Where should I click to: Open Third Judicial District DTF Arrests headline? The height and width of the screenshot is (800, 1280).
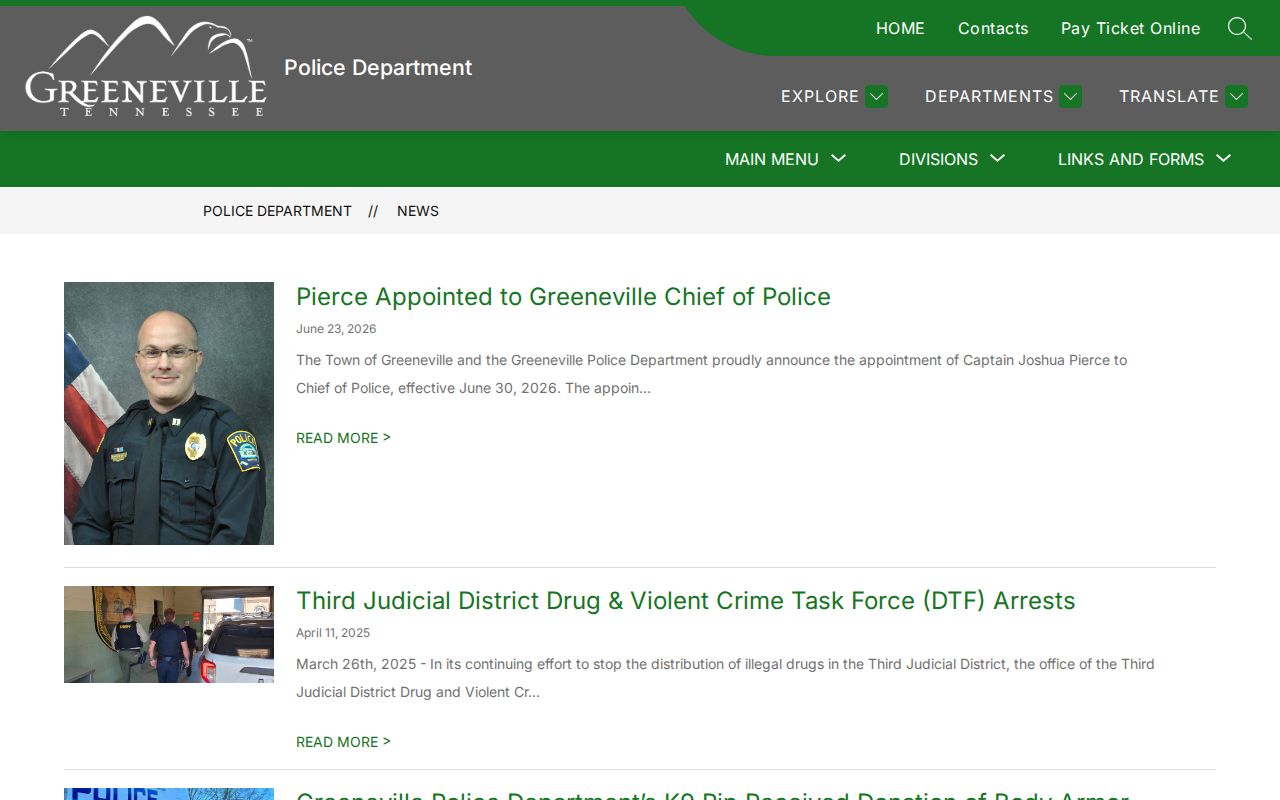686,601
